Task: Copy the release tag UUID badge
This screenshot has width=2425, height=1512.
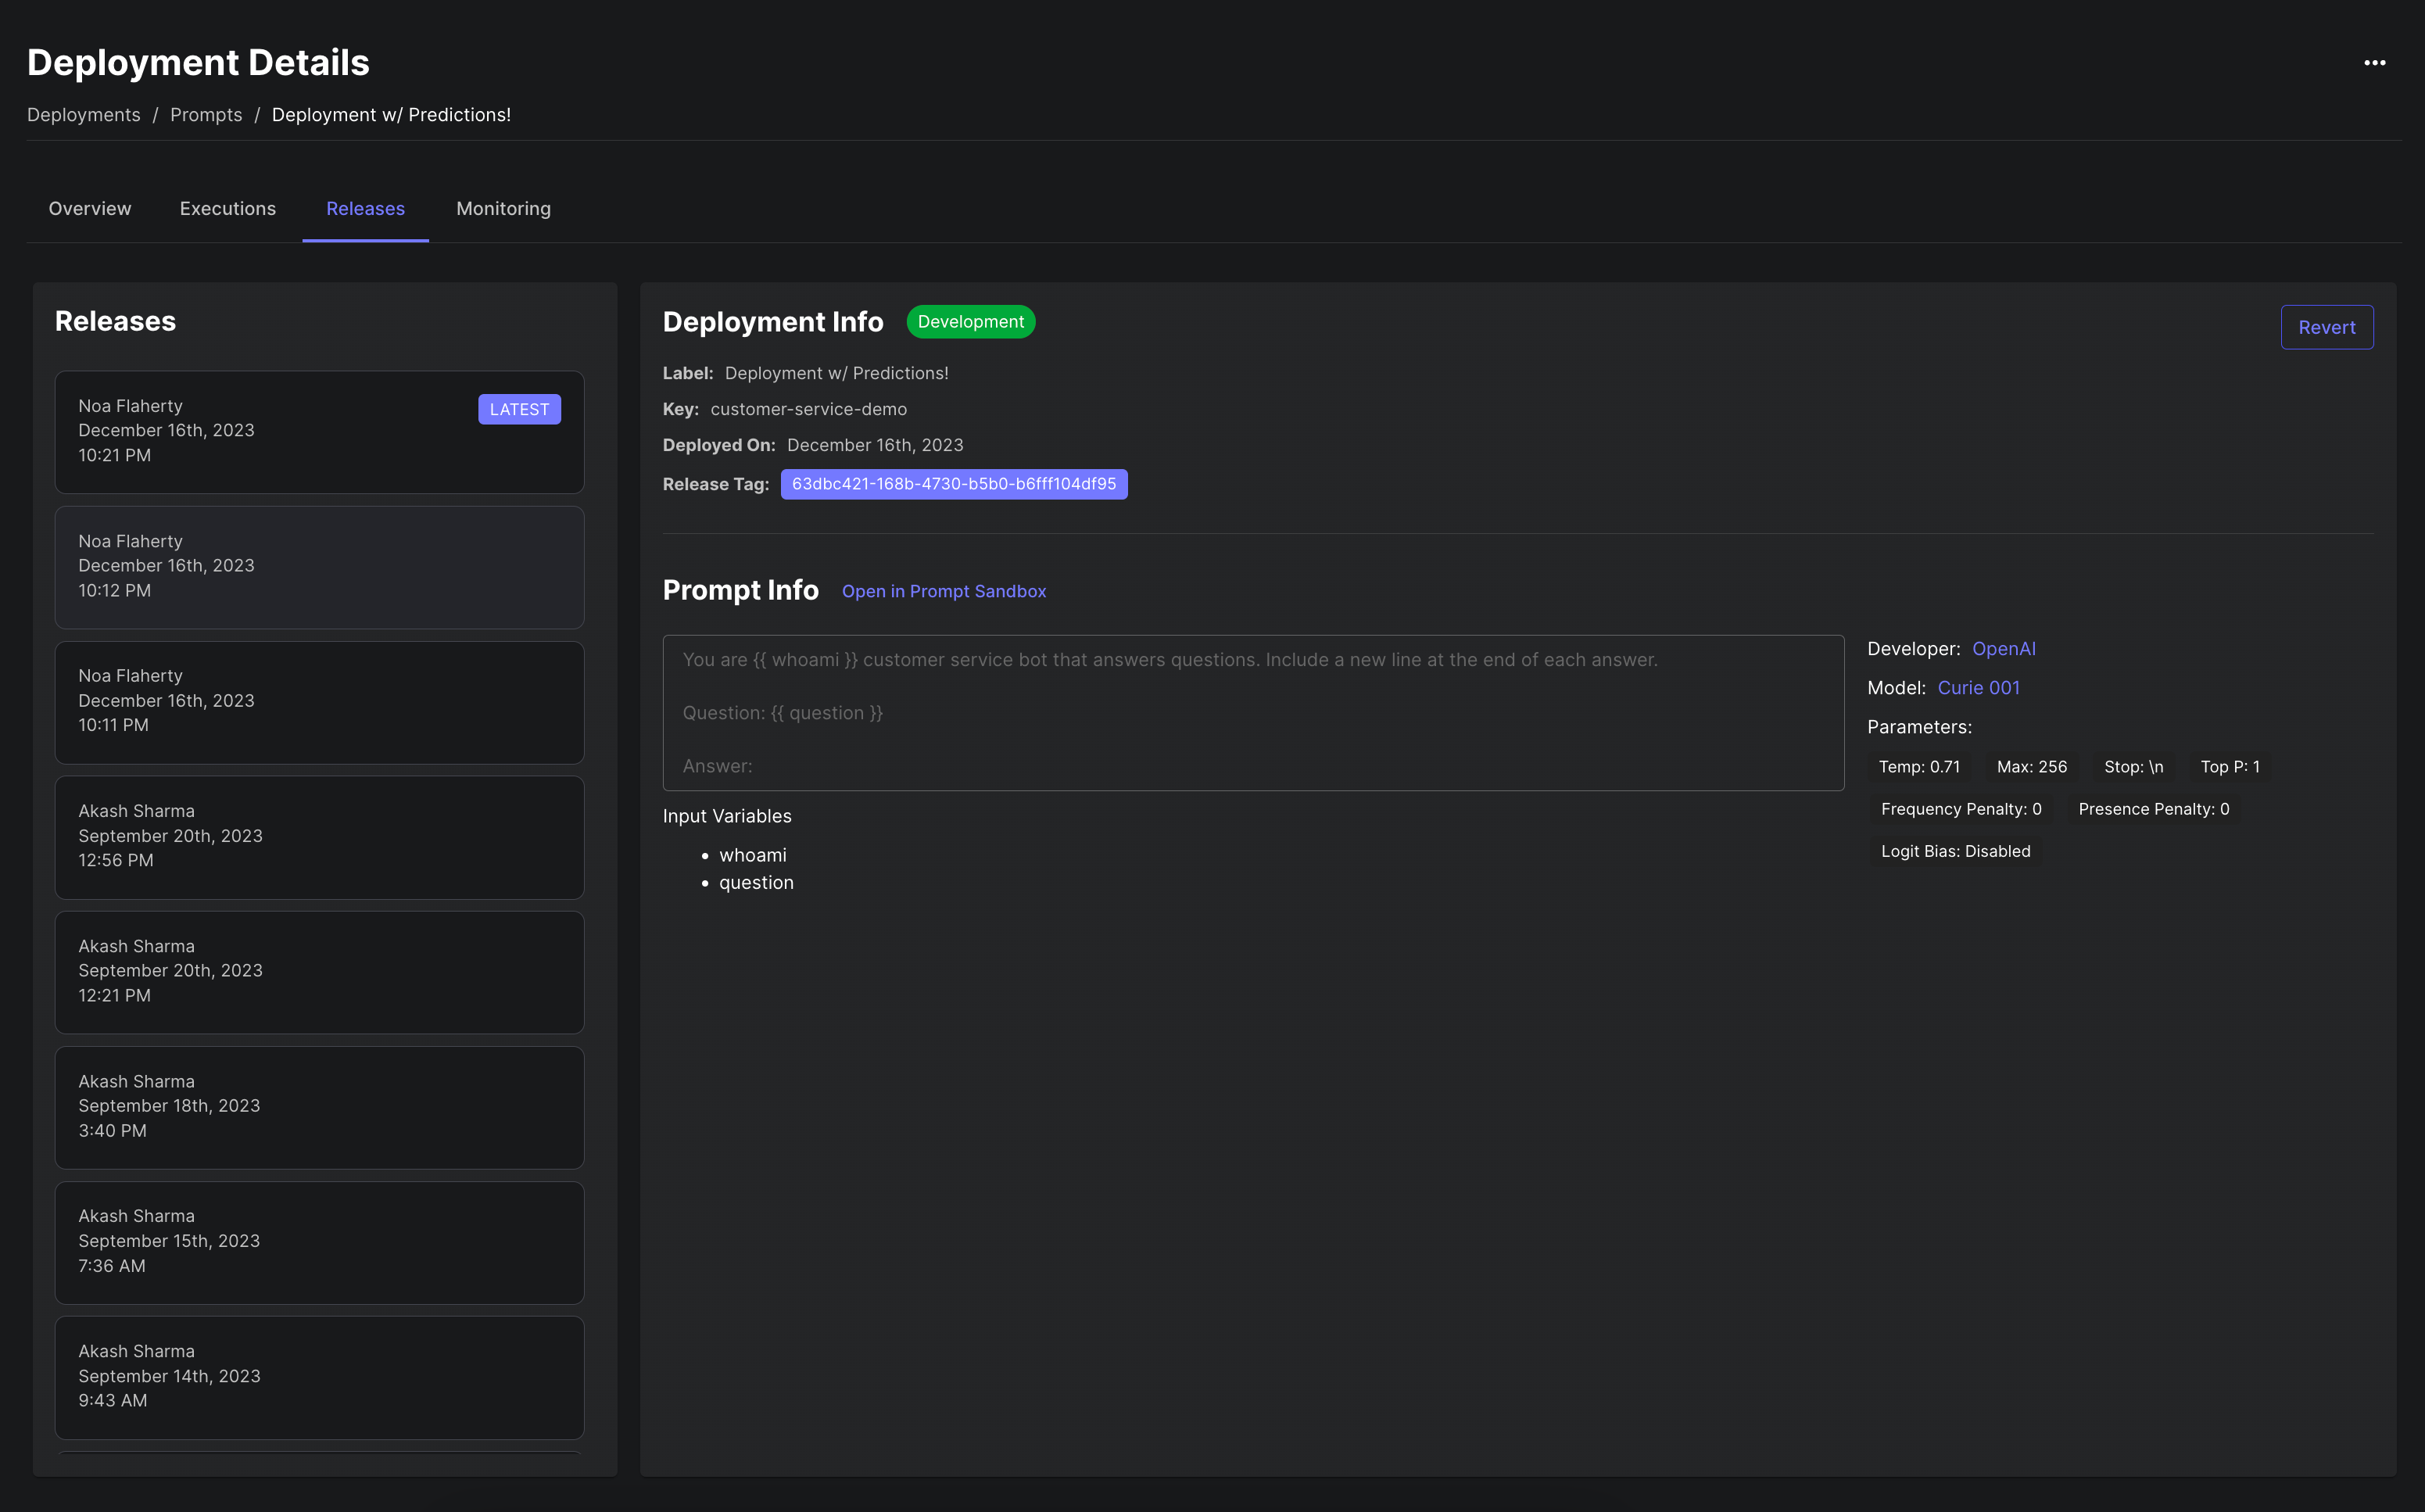Action: [953, 484]
